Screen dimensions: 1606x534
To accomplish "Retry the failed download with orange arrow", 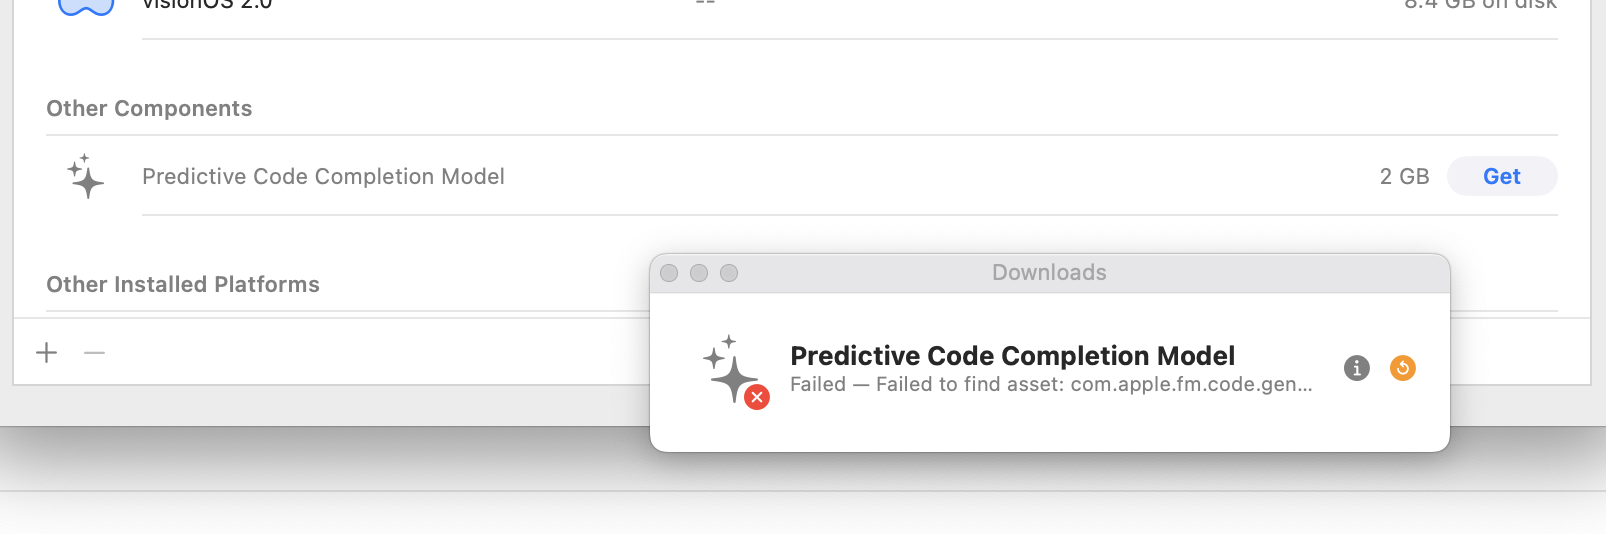I will click(x=1403, y=368).
